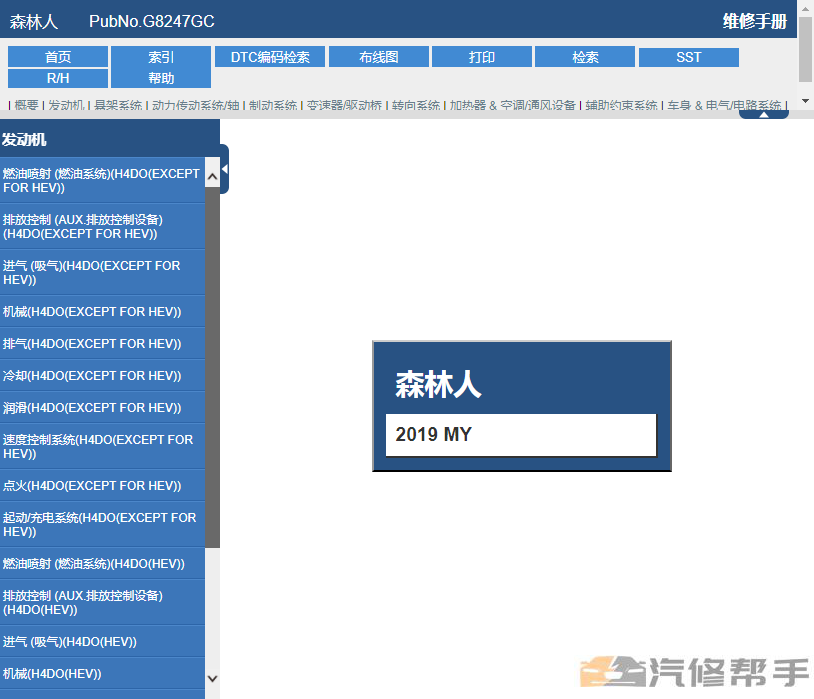Open the 索引 index button

click(161, 57)
